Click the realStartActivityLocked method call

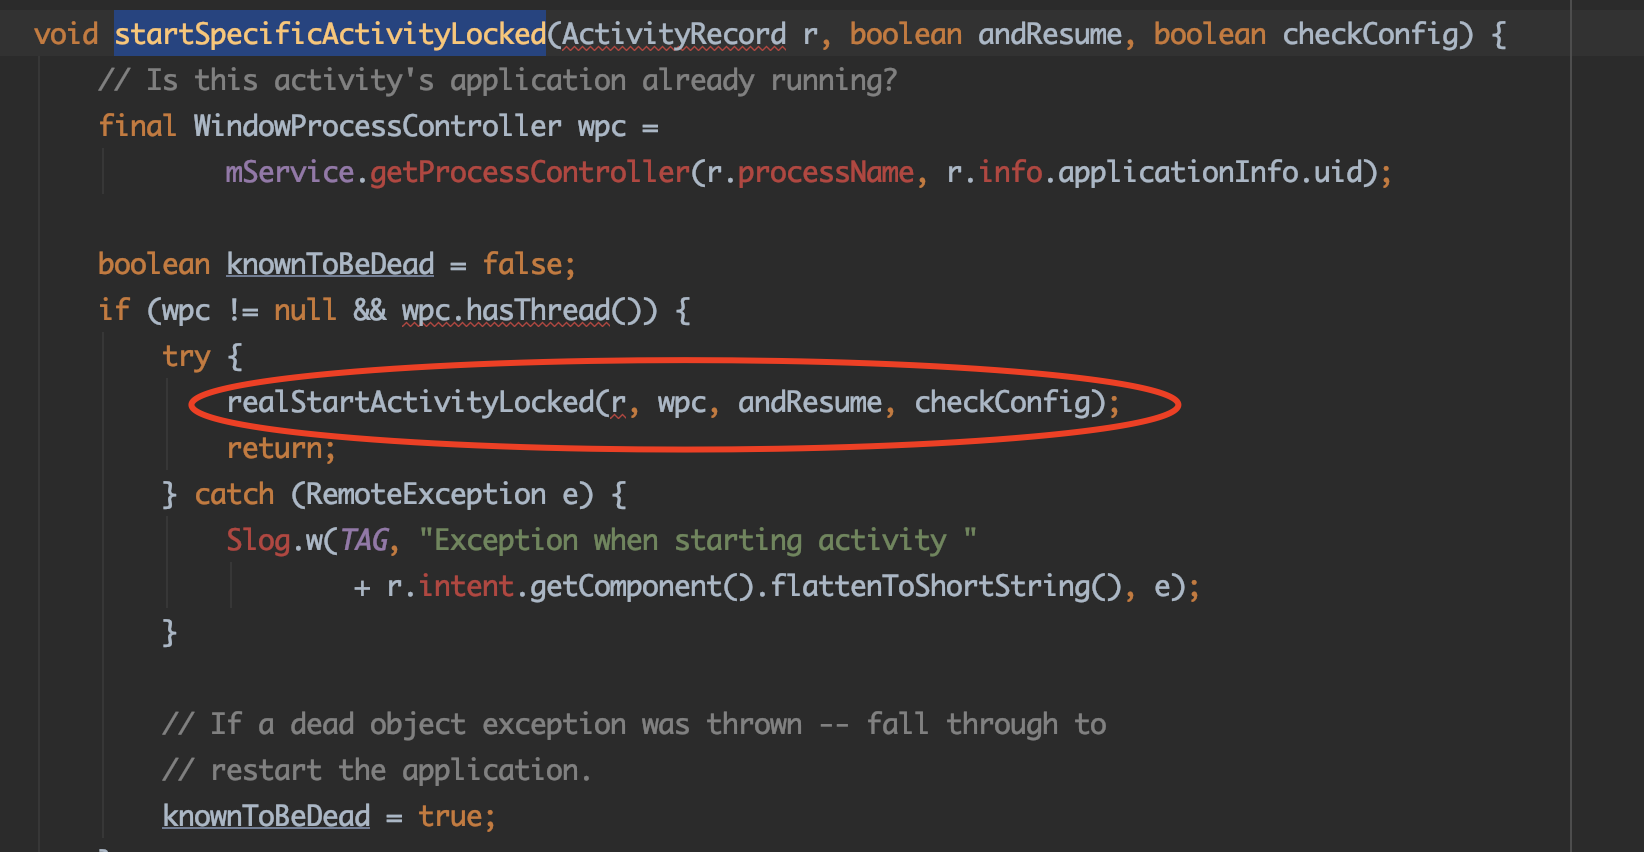coord(411,402)
